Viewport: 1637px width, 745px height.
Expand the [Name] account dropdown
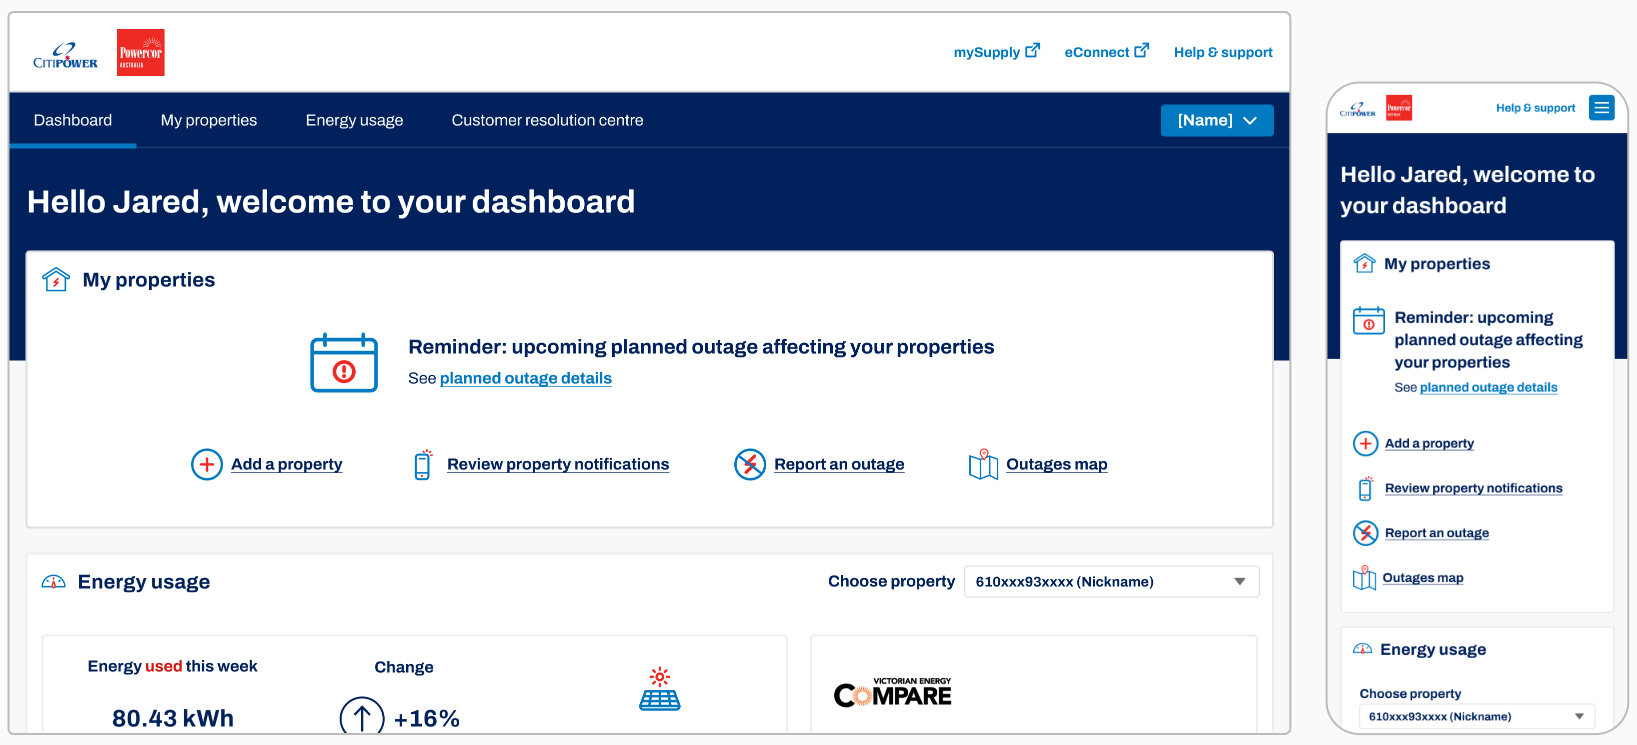point(1216,120)
